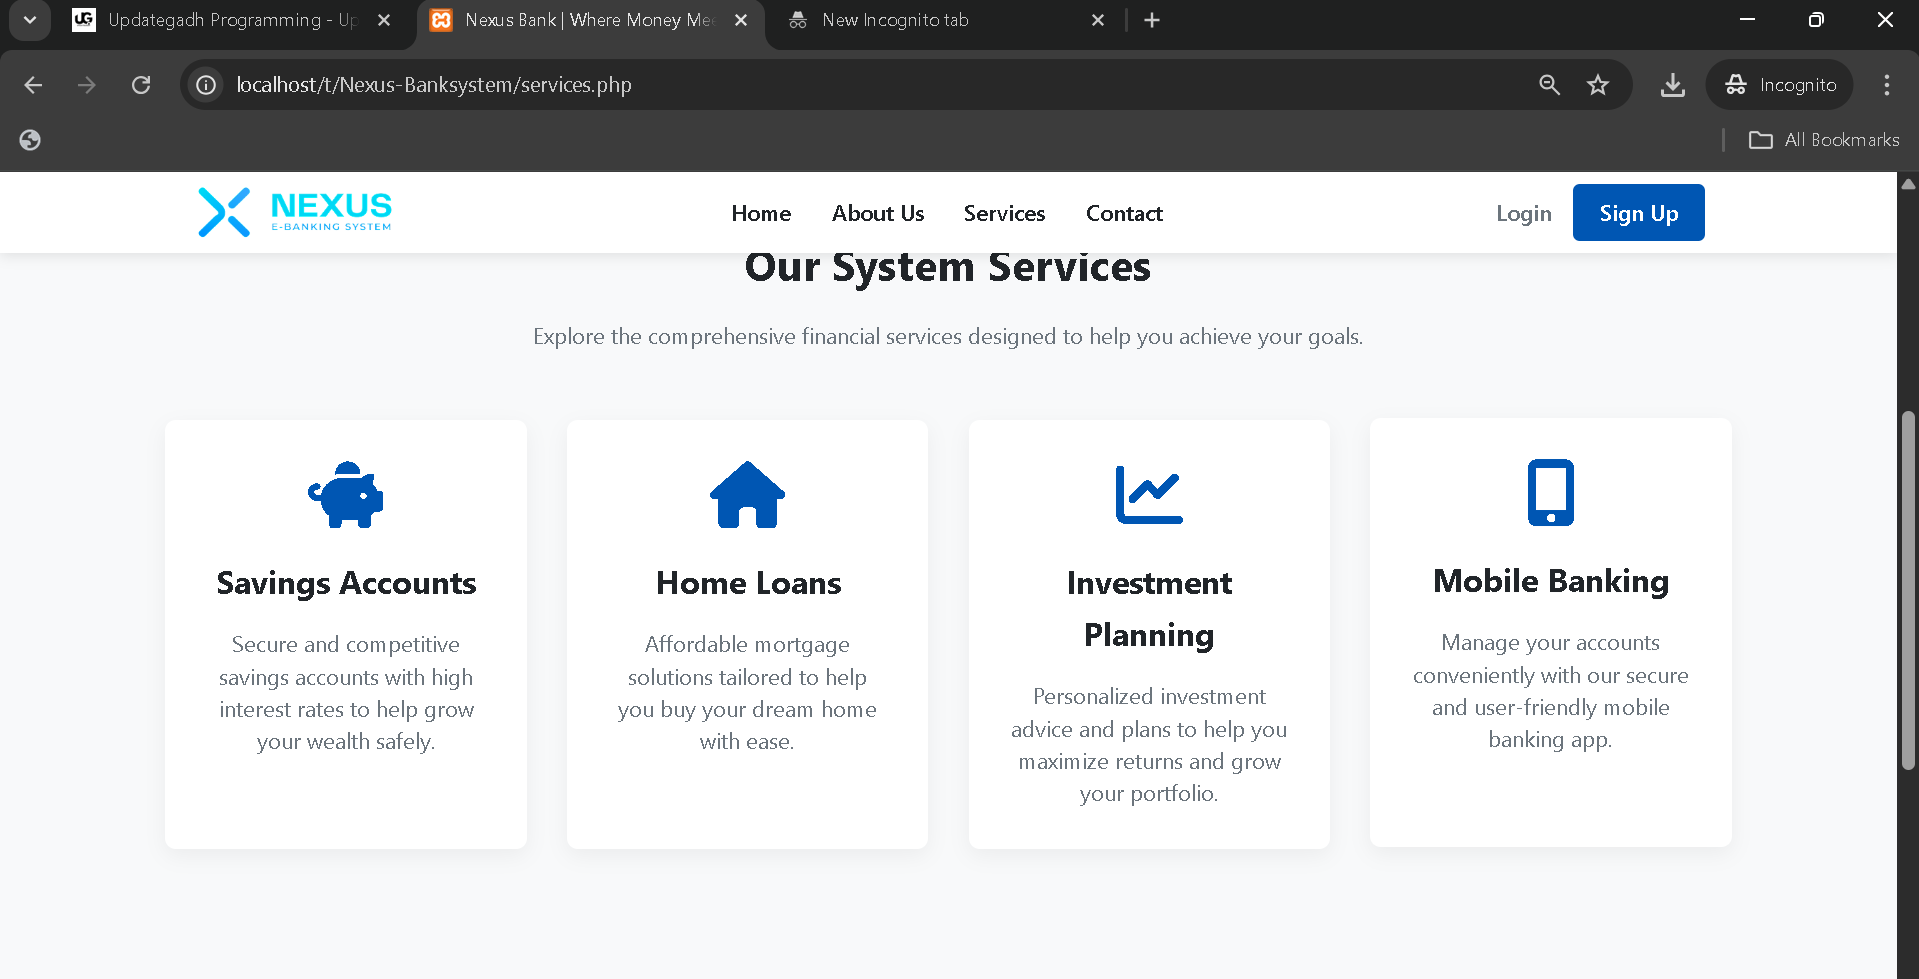The image size is (1919, 979).
Task: Click the Login link
Action: 1523,213
